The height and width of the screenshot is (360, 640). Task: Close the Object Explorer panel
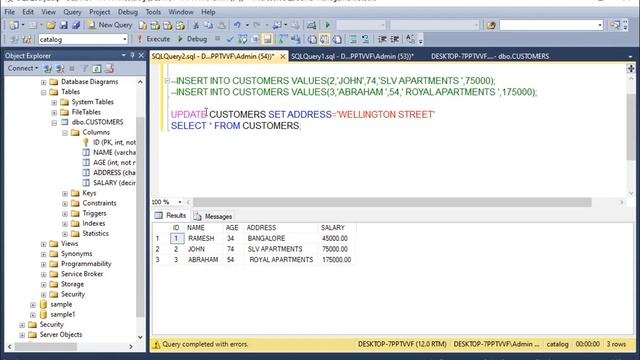(x=141, y=56)
